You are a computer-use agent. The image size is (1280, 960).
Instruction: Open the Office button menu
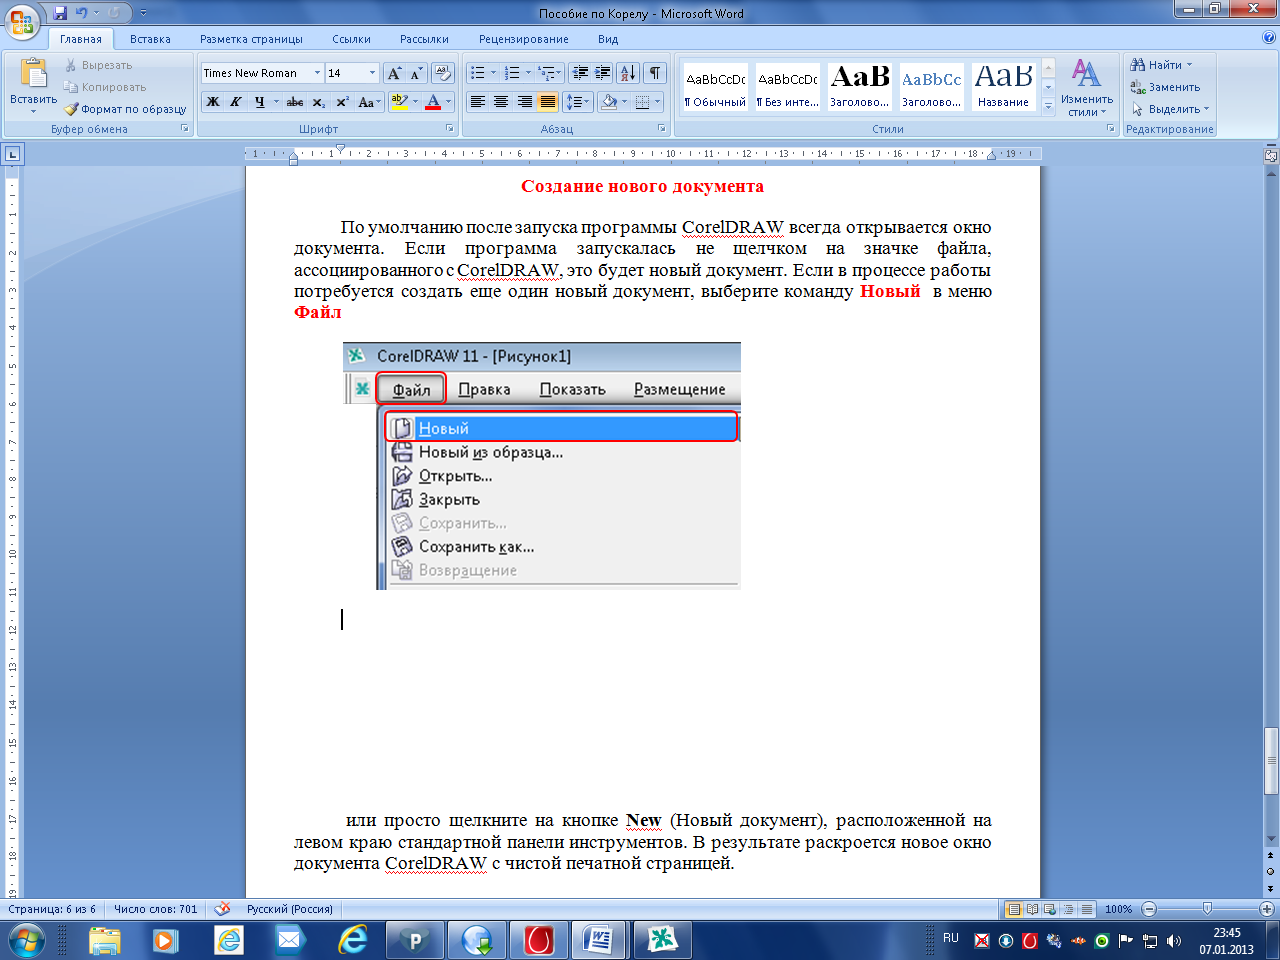pyautogui.click(x=21, y=21)
